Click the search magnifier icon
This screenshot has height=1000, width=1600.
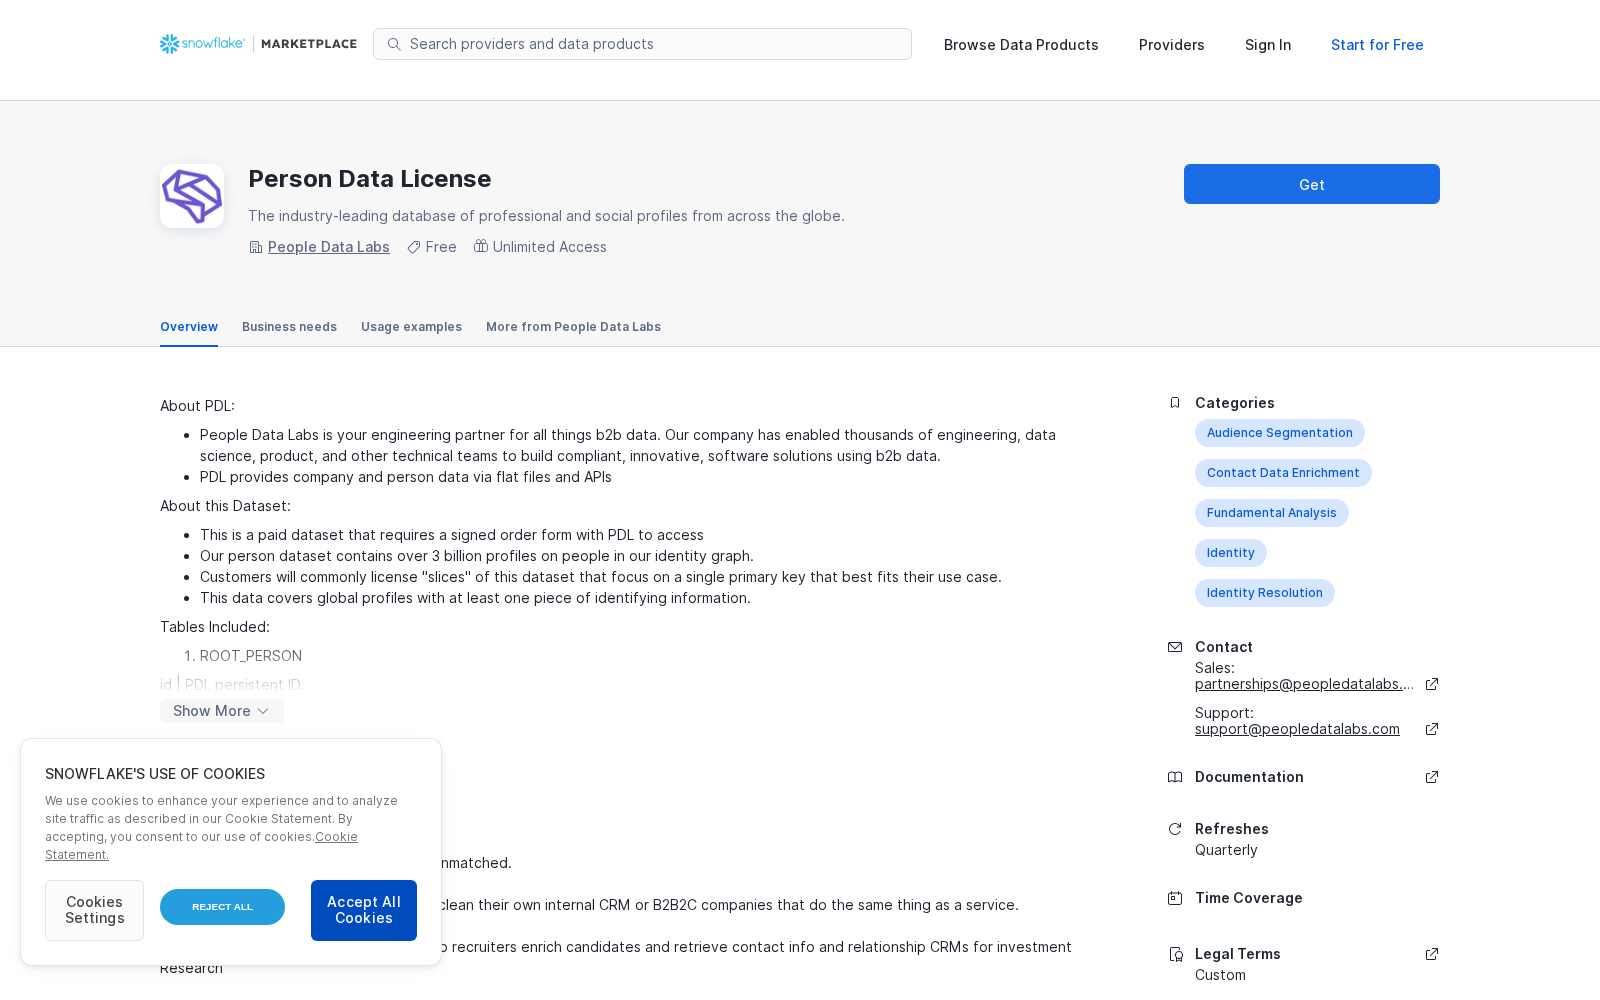394,44
